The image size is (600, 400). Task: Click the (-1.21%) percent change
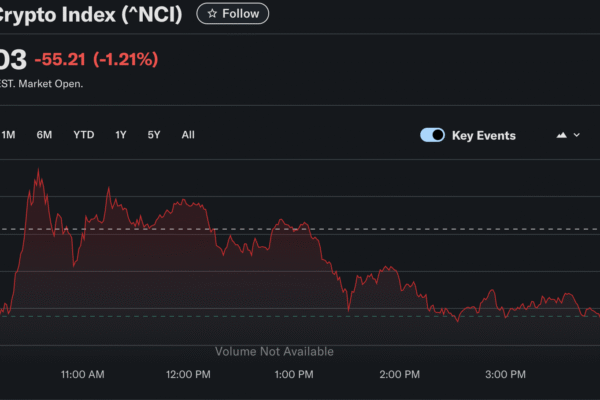click(125, 59)
